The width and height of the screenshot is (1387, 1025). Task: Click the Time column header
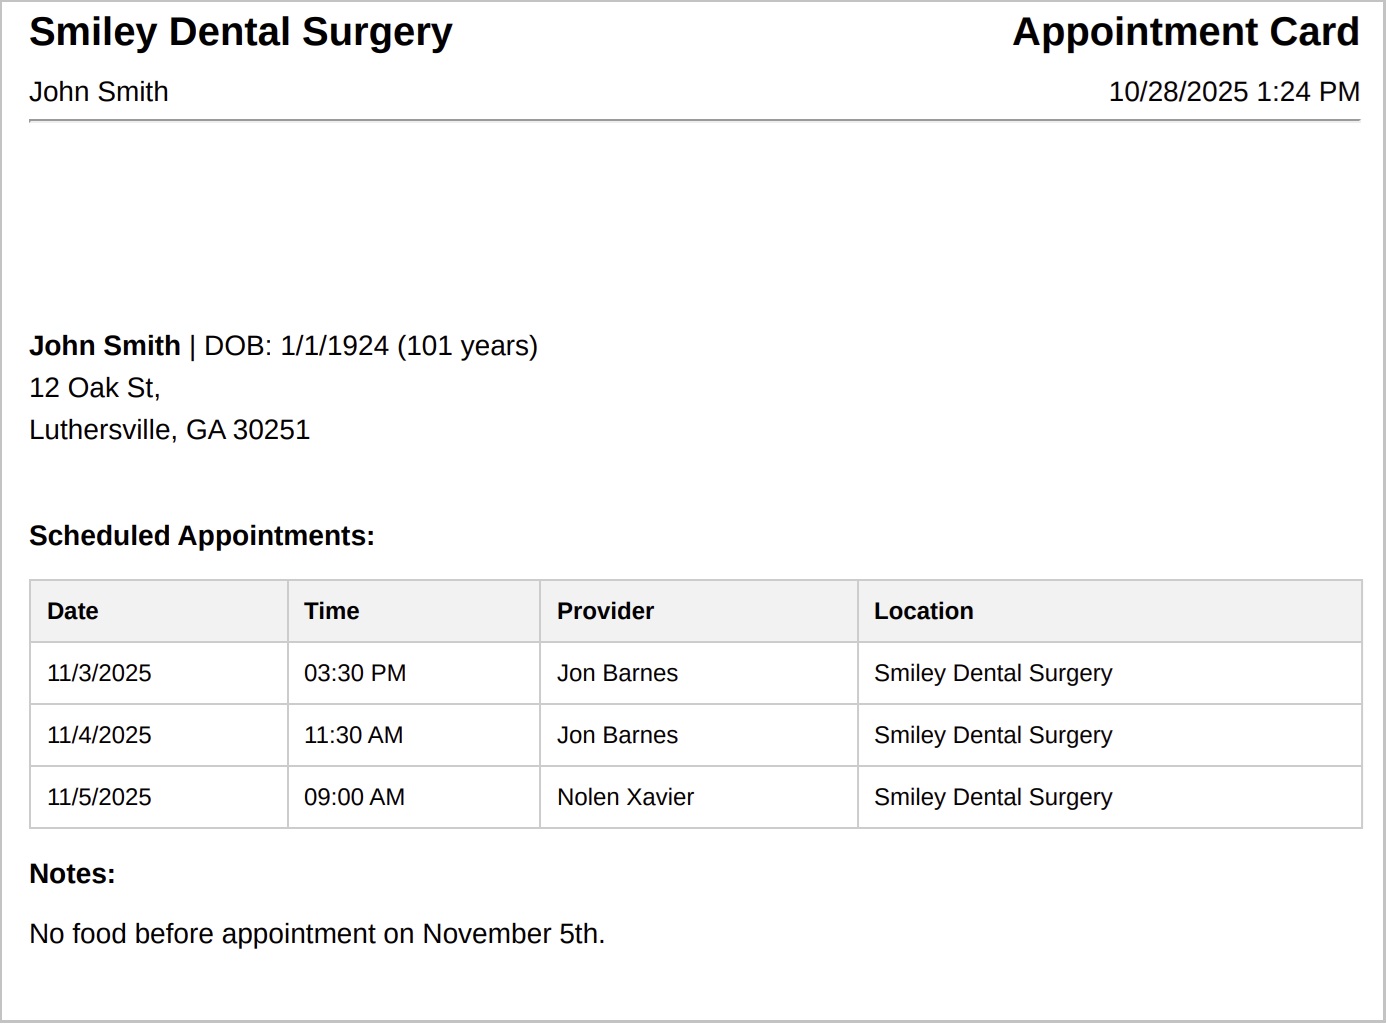[332, 611]
